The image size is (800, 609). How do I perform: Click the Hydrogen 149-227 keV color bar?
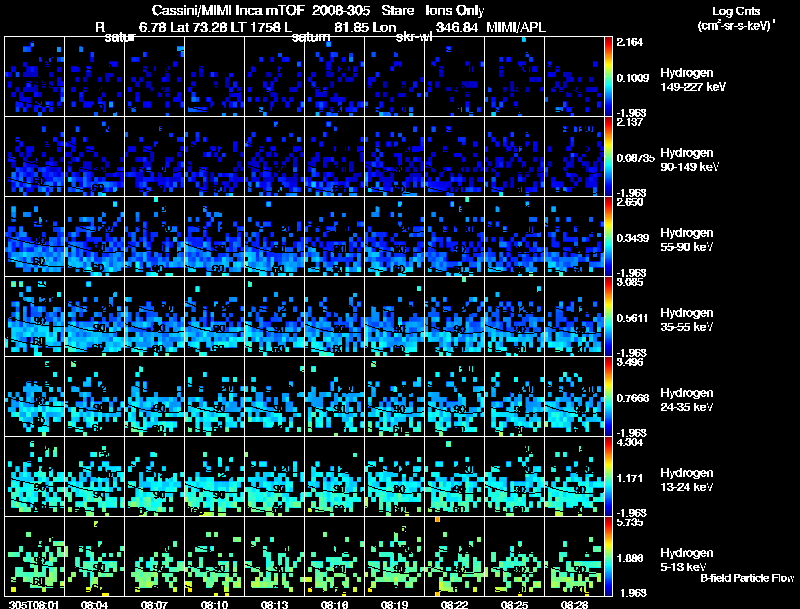(610, 77)
